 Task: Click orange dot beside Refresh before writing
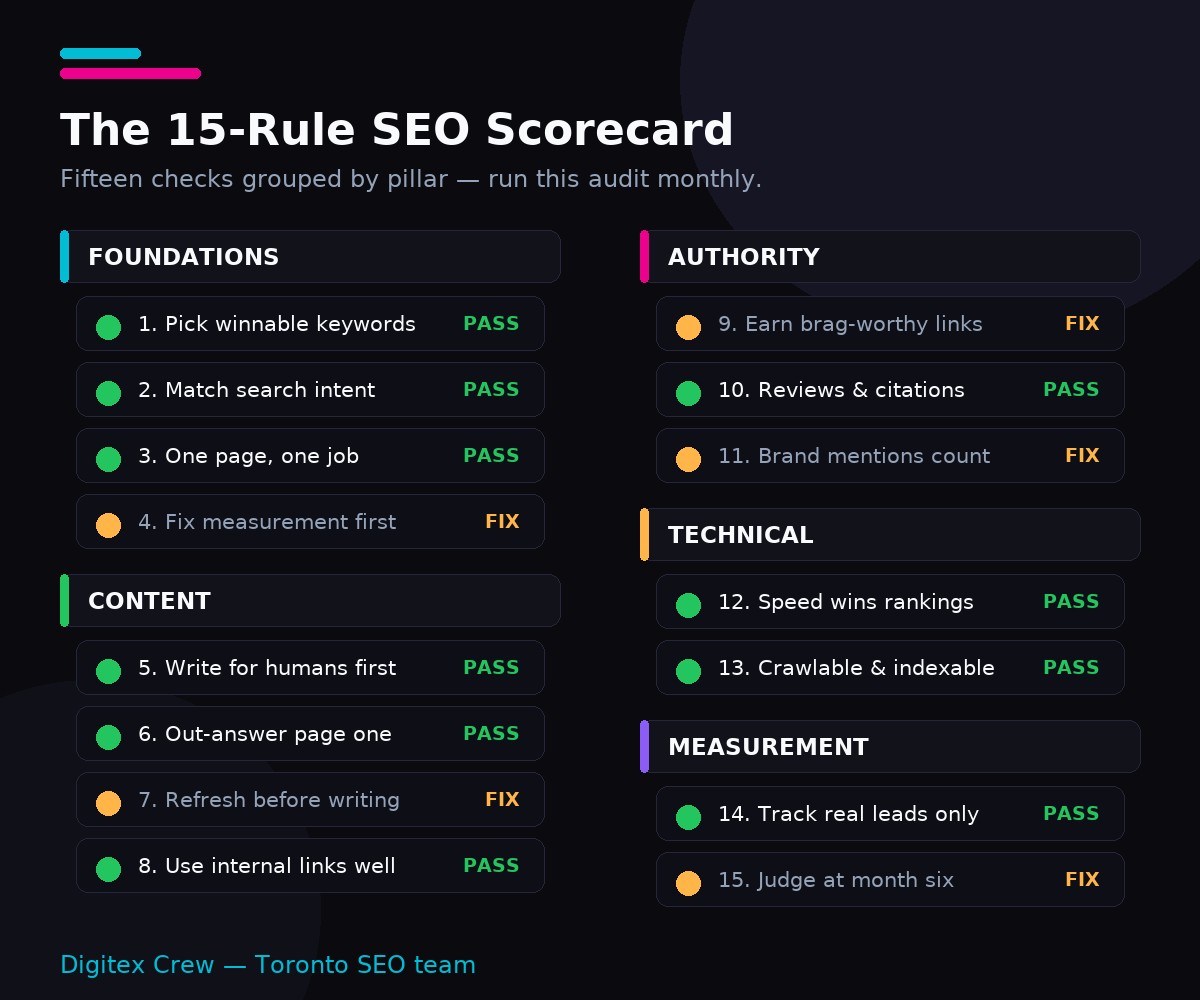[108, 803]
